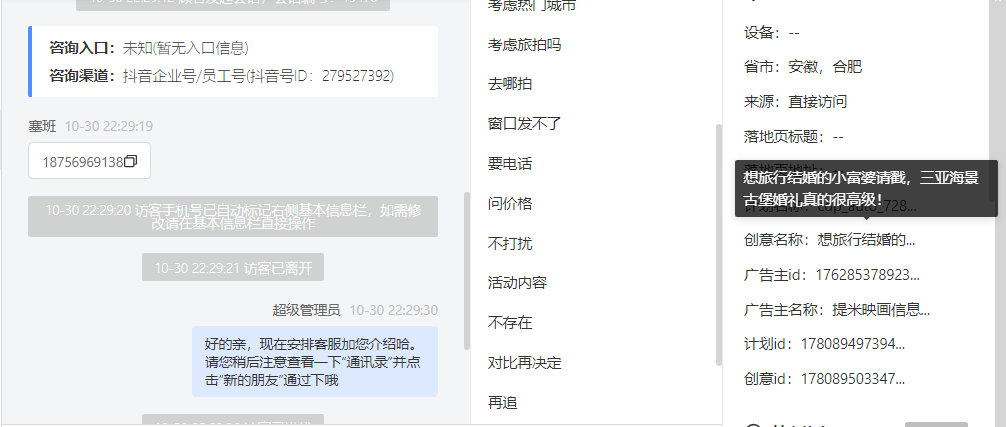Choose the 窗口发不了 quick reply
This screenshot has height=427, width=1006.
[x=525, y=124]
